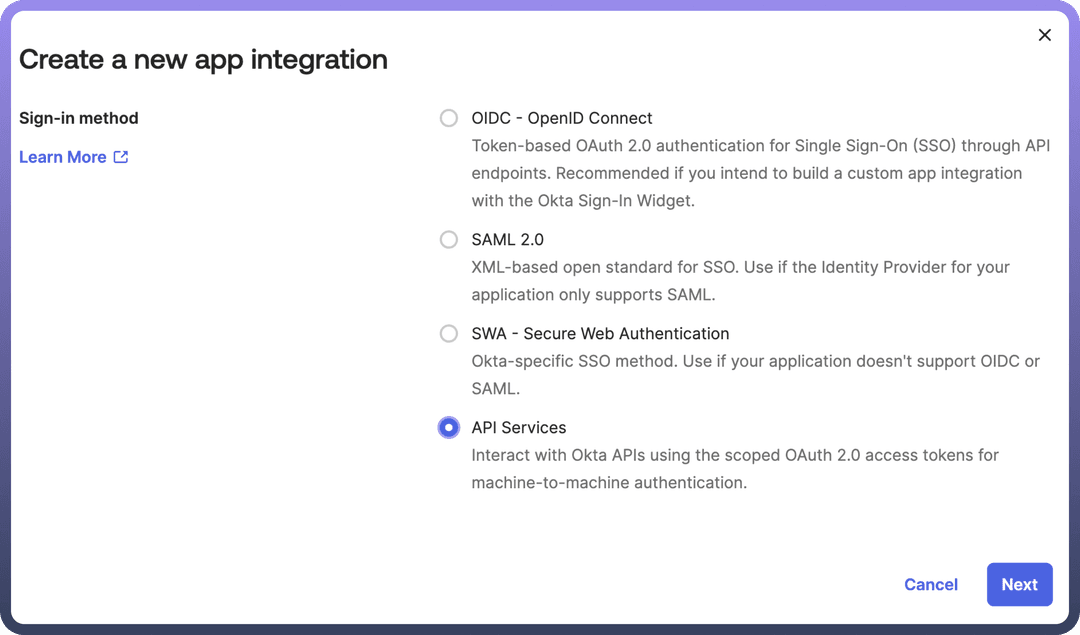Screen dimensions: 1080x635
Task: Click the "OIDC - OpenID Connect" label text
Action: 562,118
